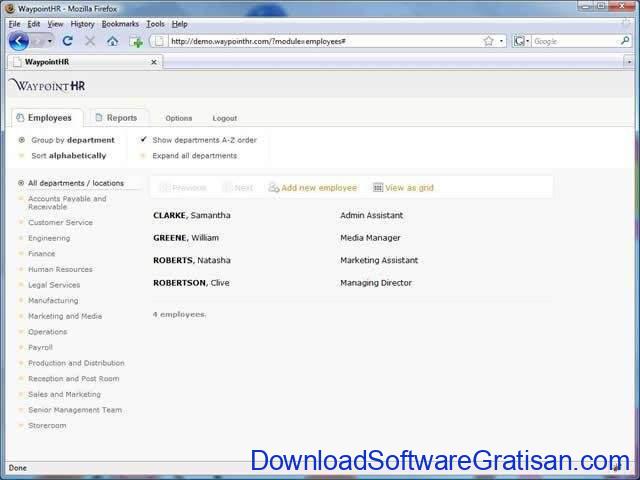Open the View menu
This screenshot has height=480, width=640.
(x=55, y=24)
